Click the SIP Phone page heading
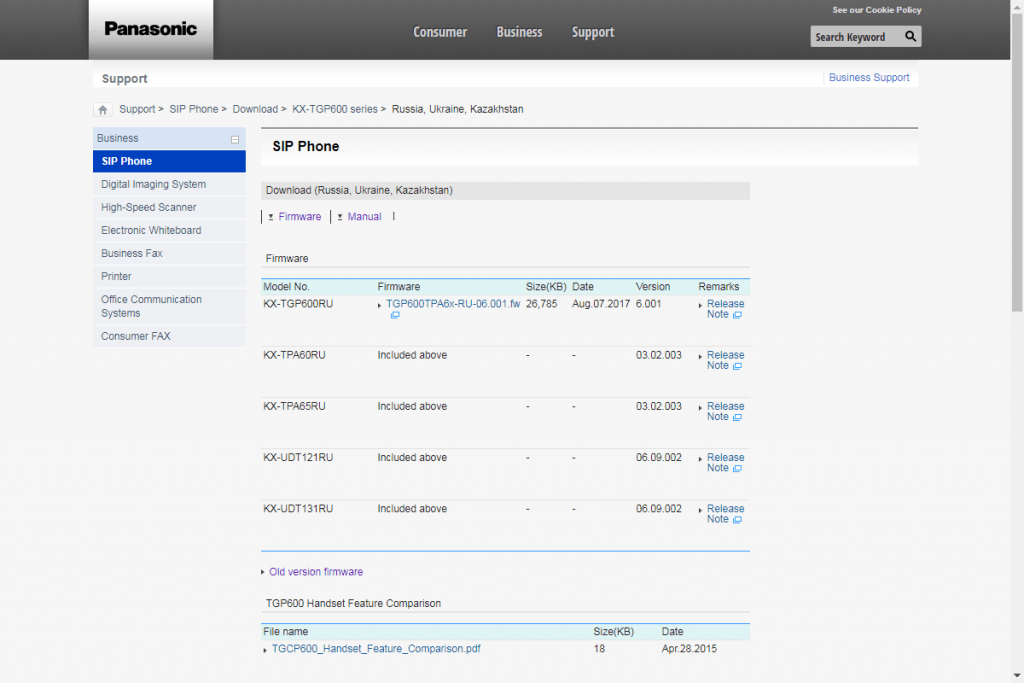 (306, 146)
